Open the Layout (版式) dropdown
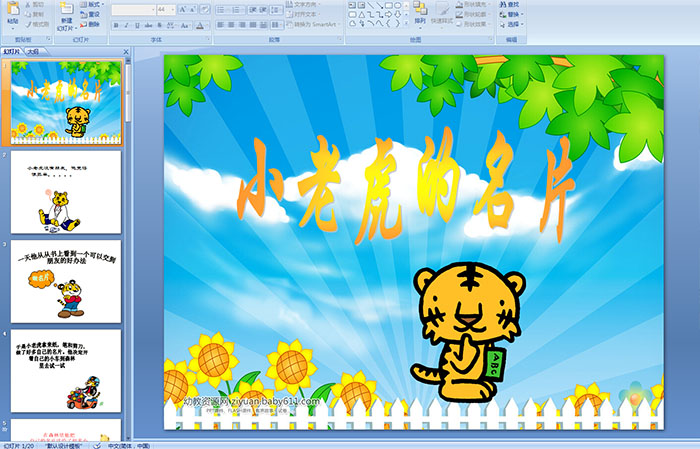The image size is (700, 449). (x=92, y=4)
